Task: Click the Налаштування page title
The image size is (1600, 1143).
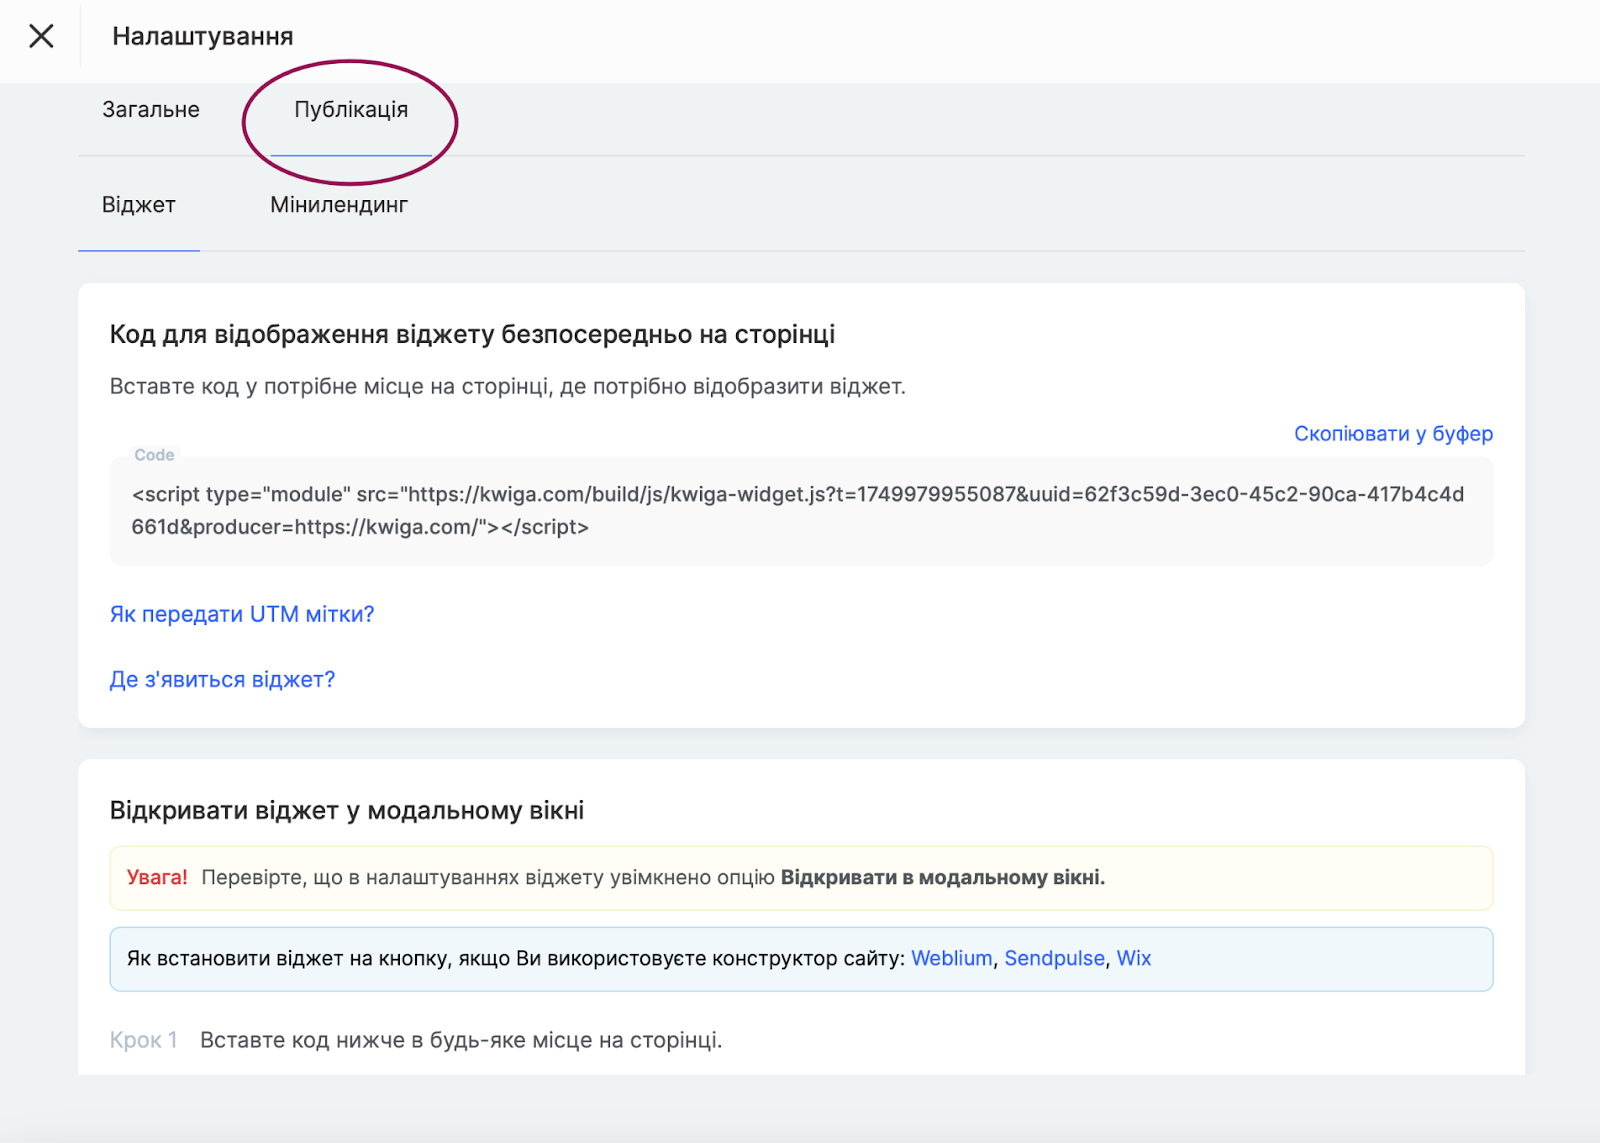Action: click(203, 36)
